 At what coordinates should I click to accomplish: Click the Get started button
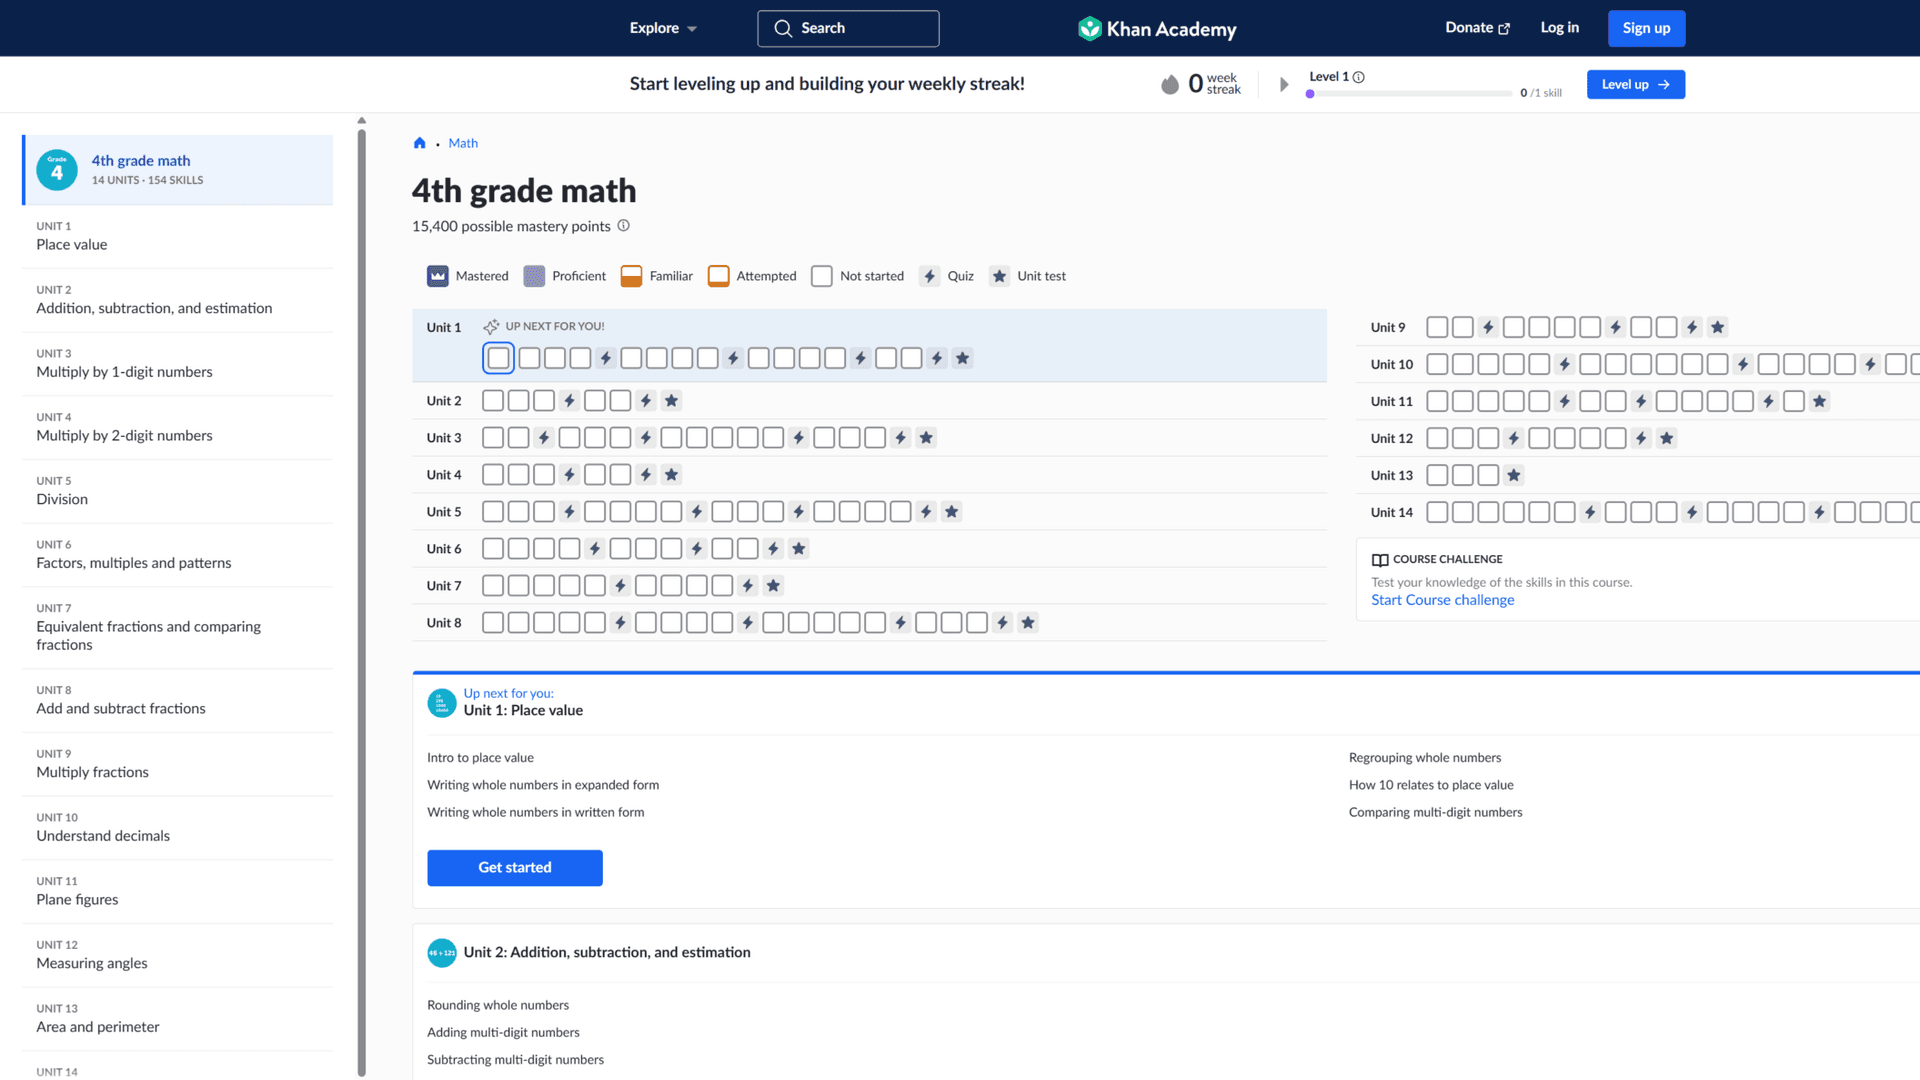pyautogui.click(x=514, y=867)
